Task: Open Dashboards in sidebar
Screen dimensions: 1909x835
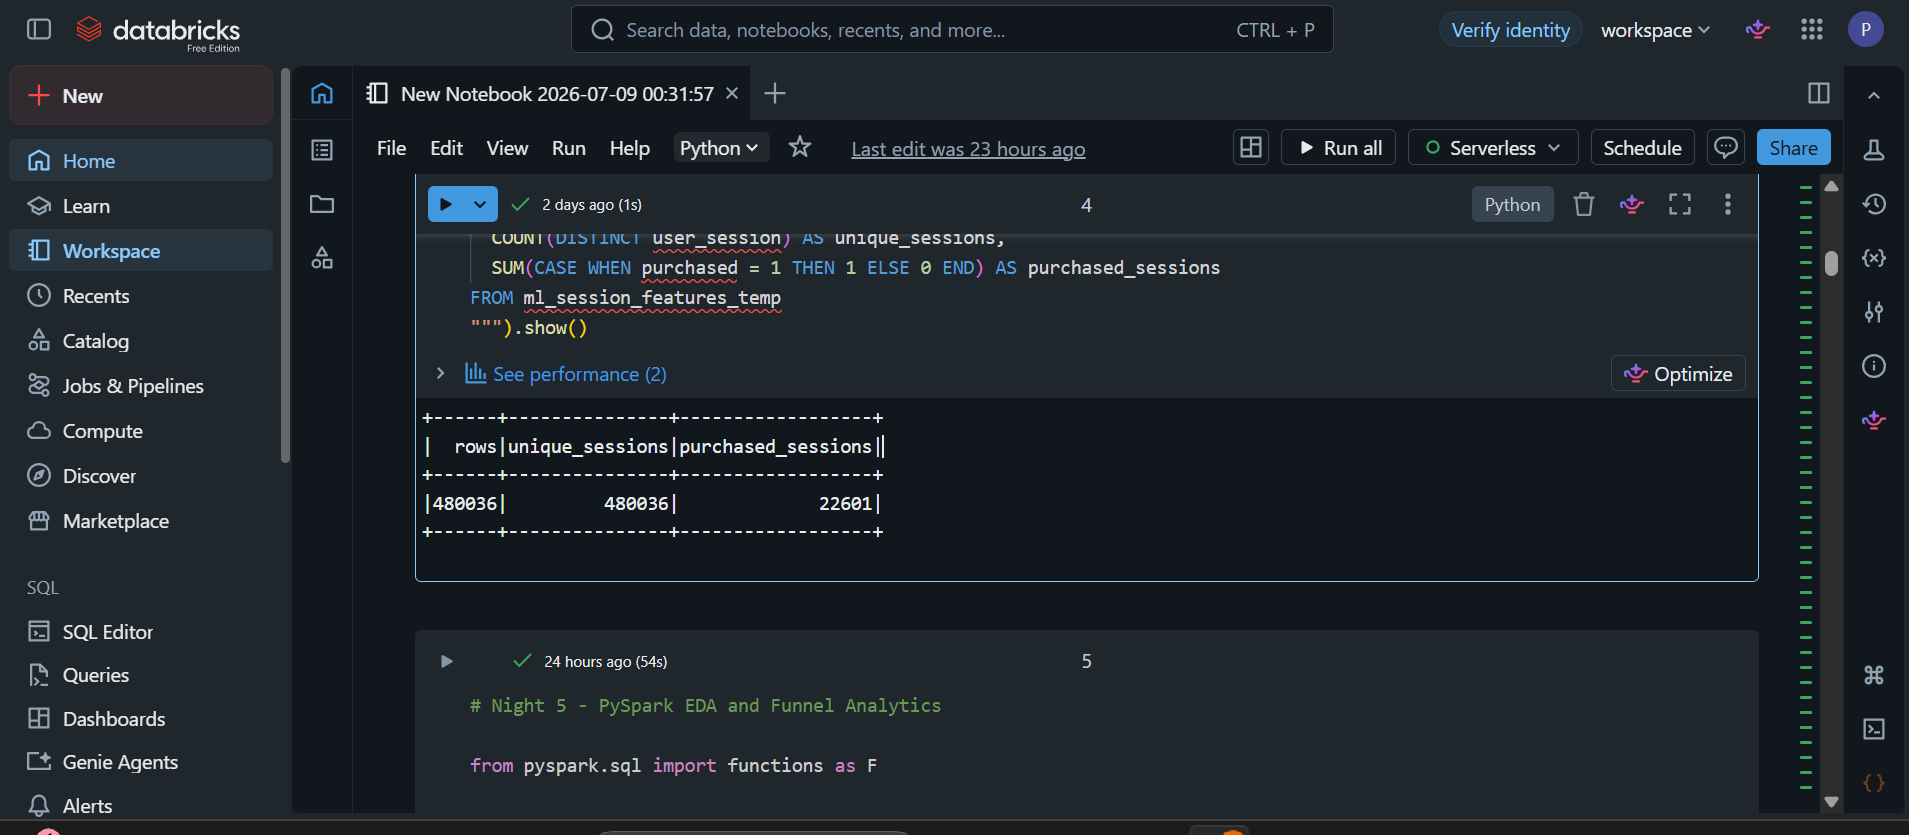Action: (x=141, y=719)
